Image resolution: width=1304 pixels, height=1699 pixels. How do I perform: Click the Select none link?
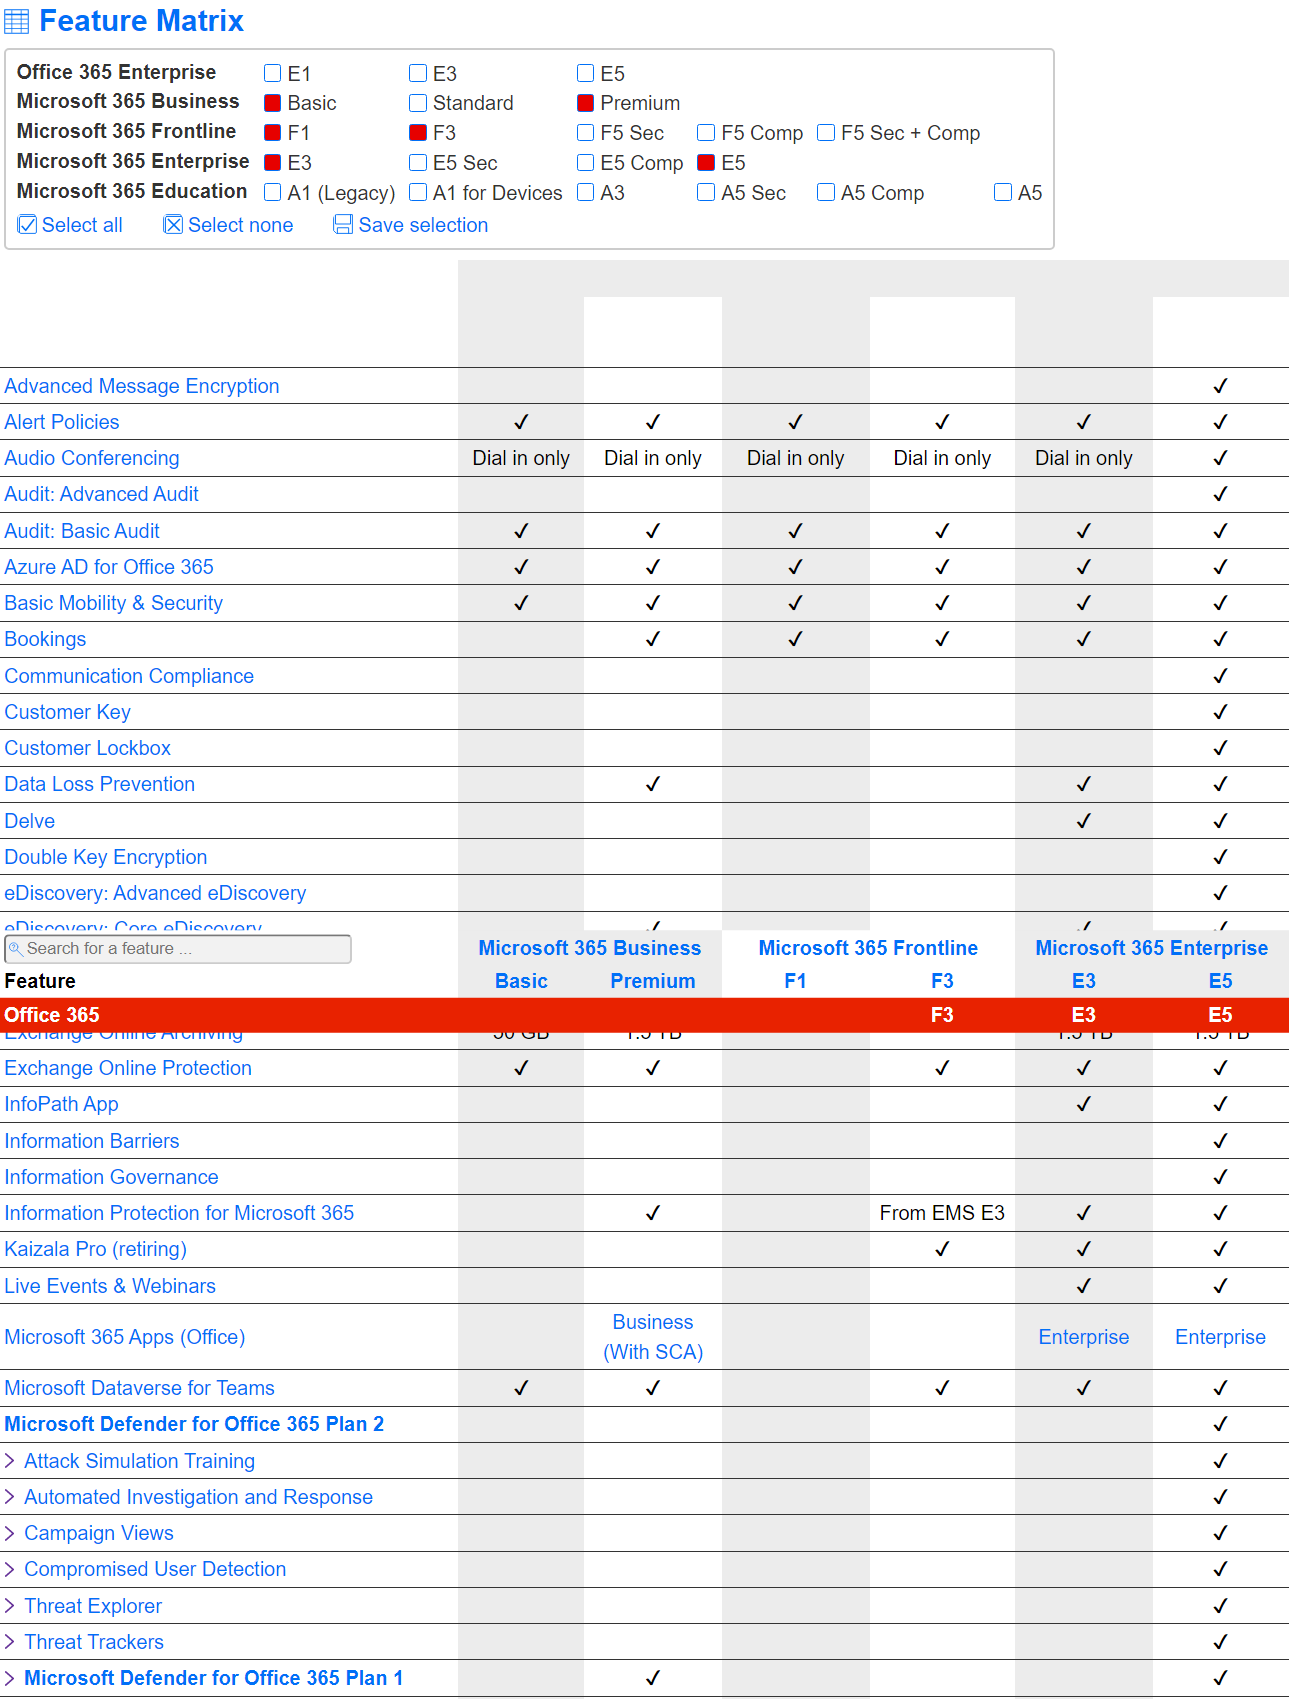(241, 225)
